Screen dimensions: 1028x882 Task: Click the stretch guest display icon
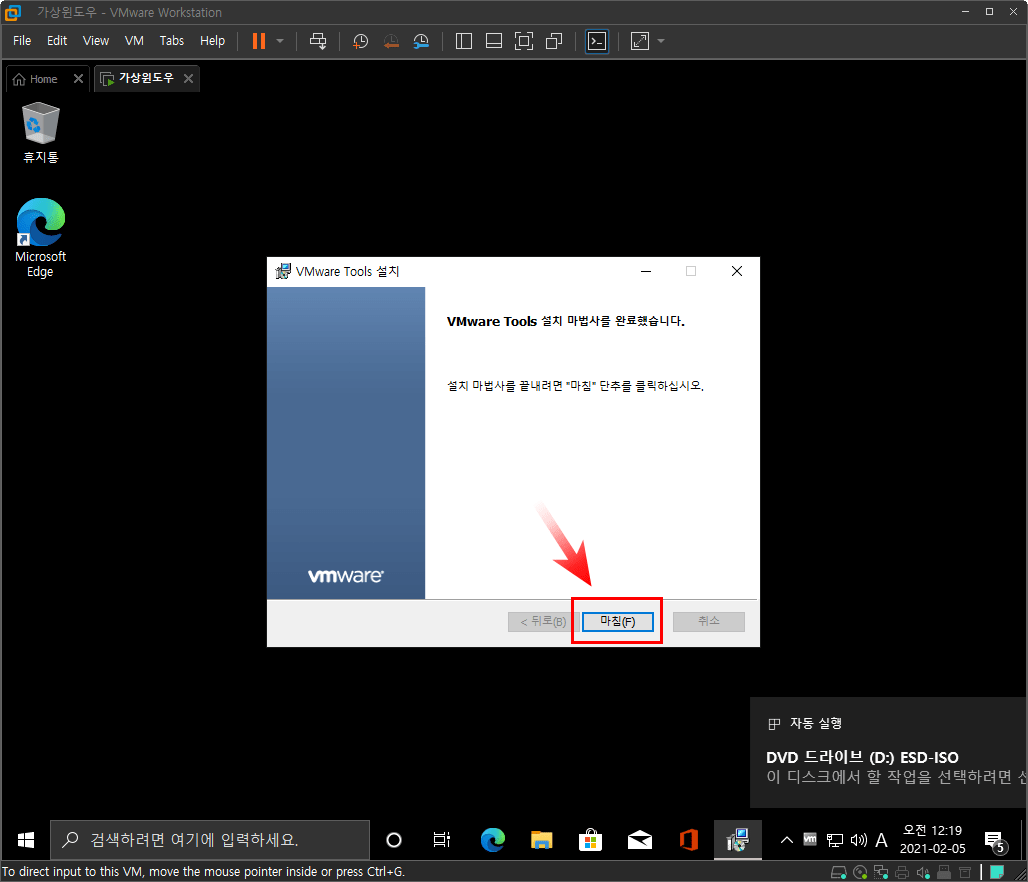click(x=639, y=41)
